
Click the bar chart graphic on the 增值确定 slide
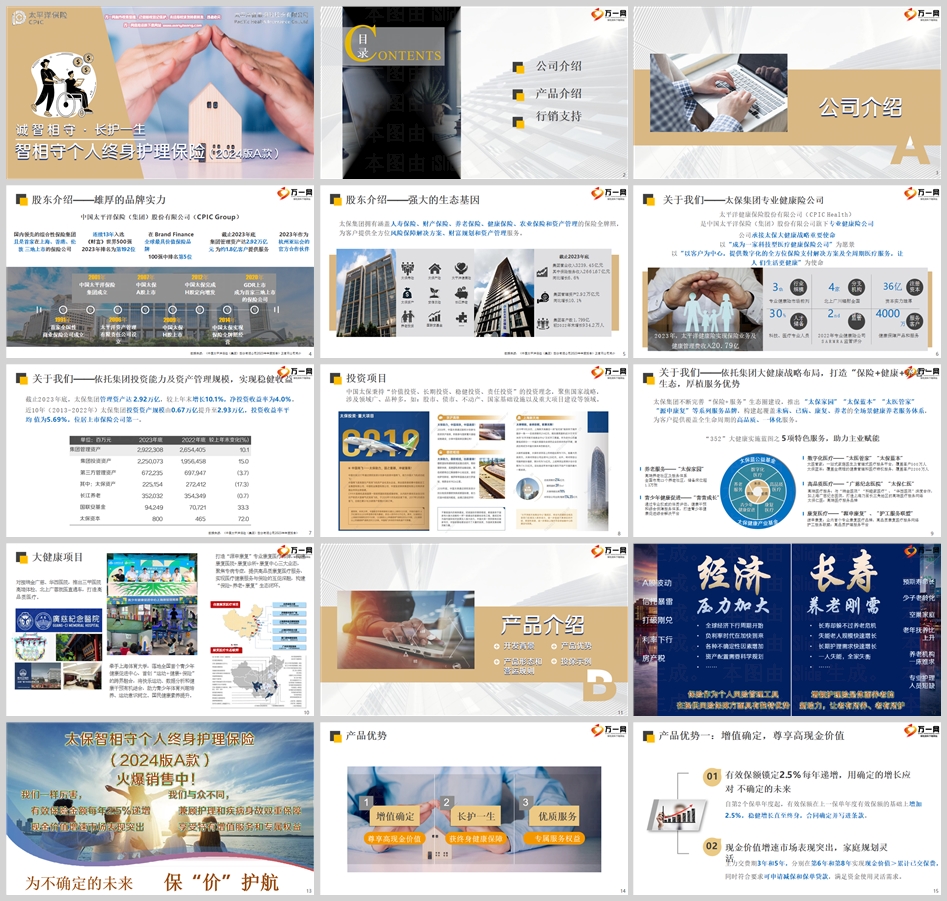pyautogui.click(x=676, y=815)
